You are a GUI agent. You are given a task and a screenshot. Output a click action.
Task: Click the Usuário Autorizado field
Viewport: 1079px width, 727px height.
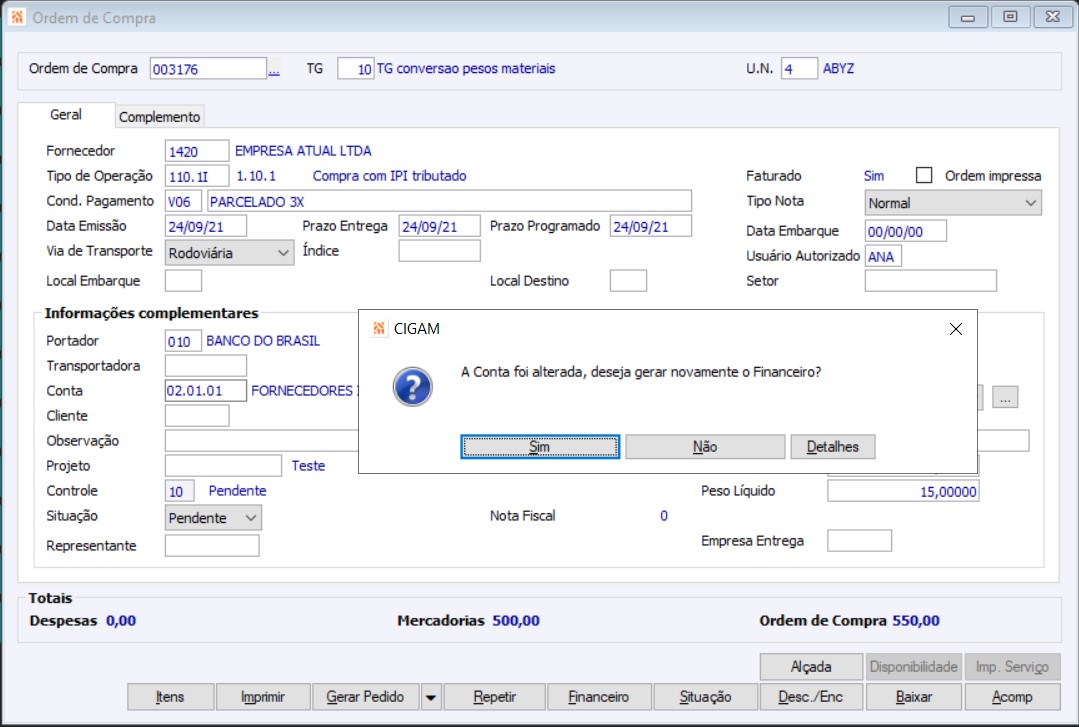pos(883,256)
